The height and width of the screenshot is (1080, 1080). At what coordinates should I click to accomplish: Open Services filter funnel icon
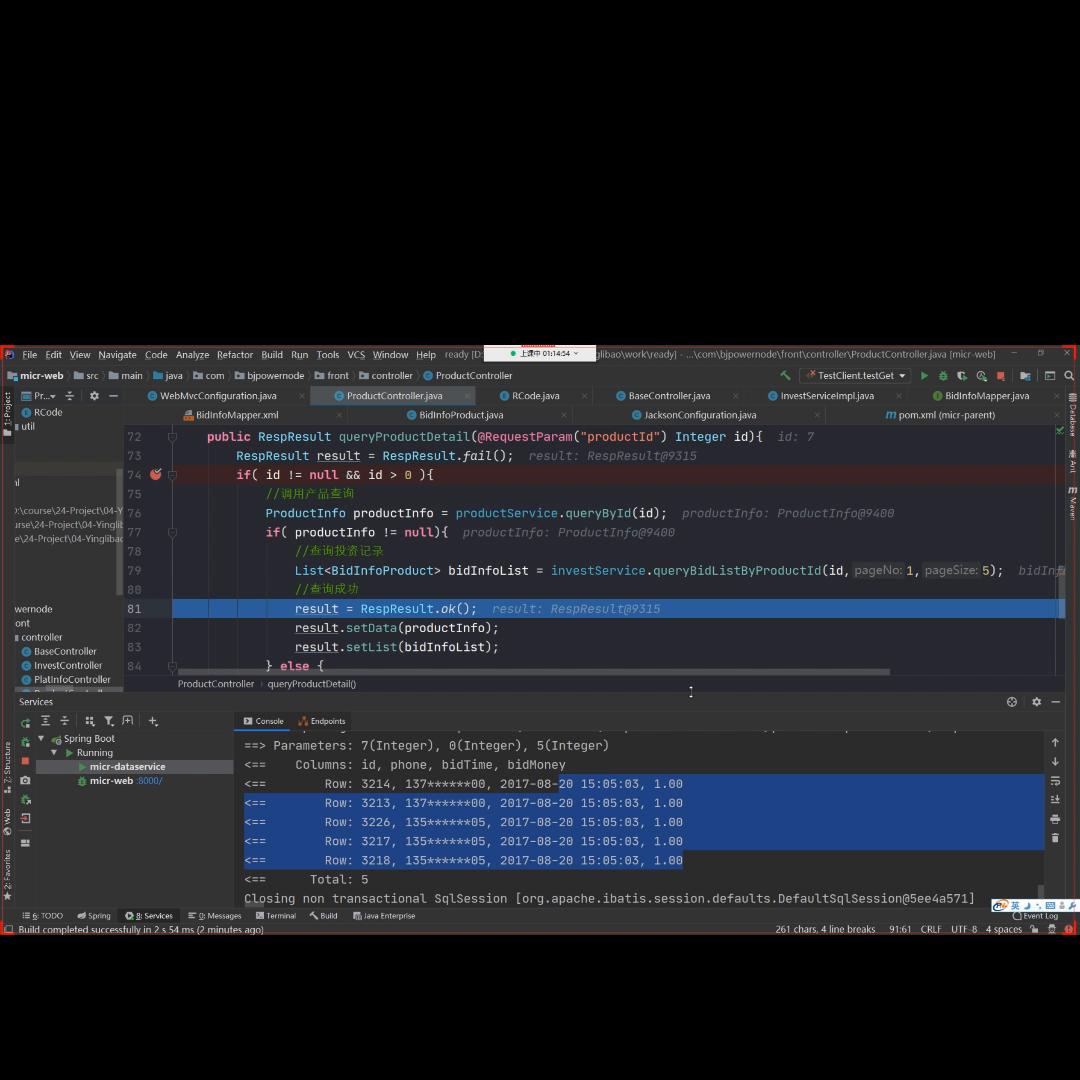pos(109,720)
